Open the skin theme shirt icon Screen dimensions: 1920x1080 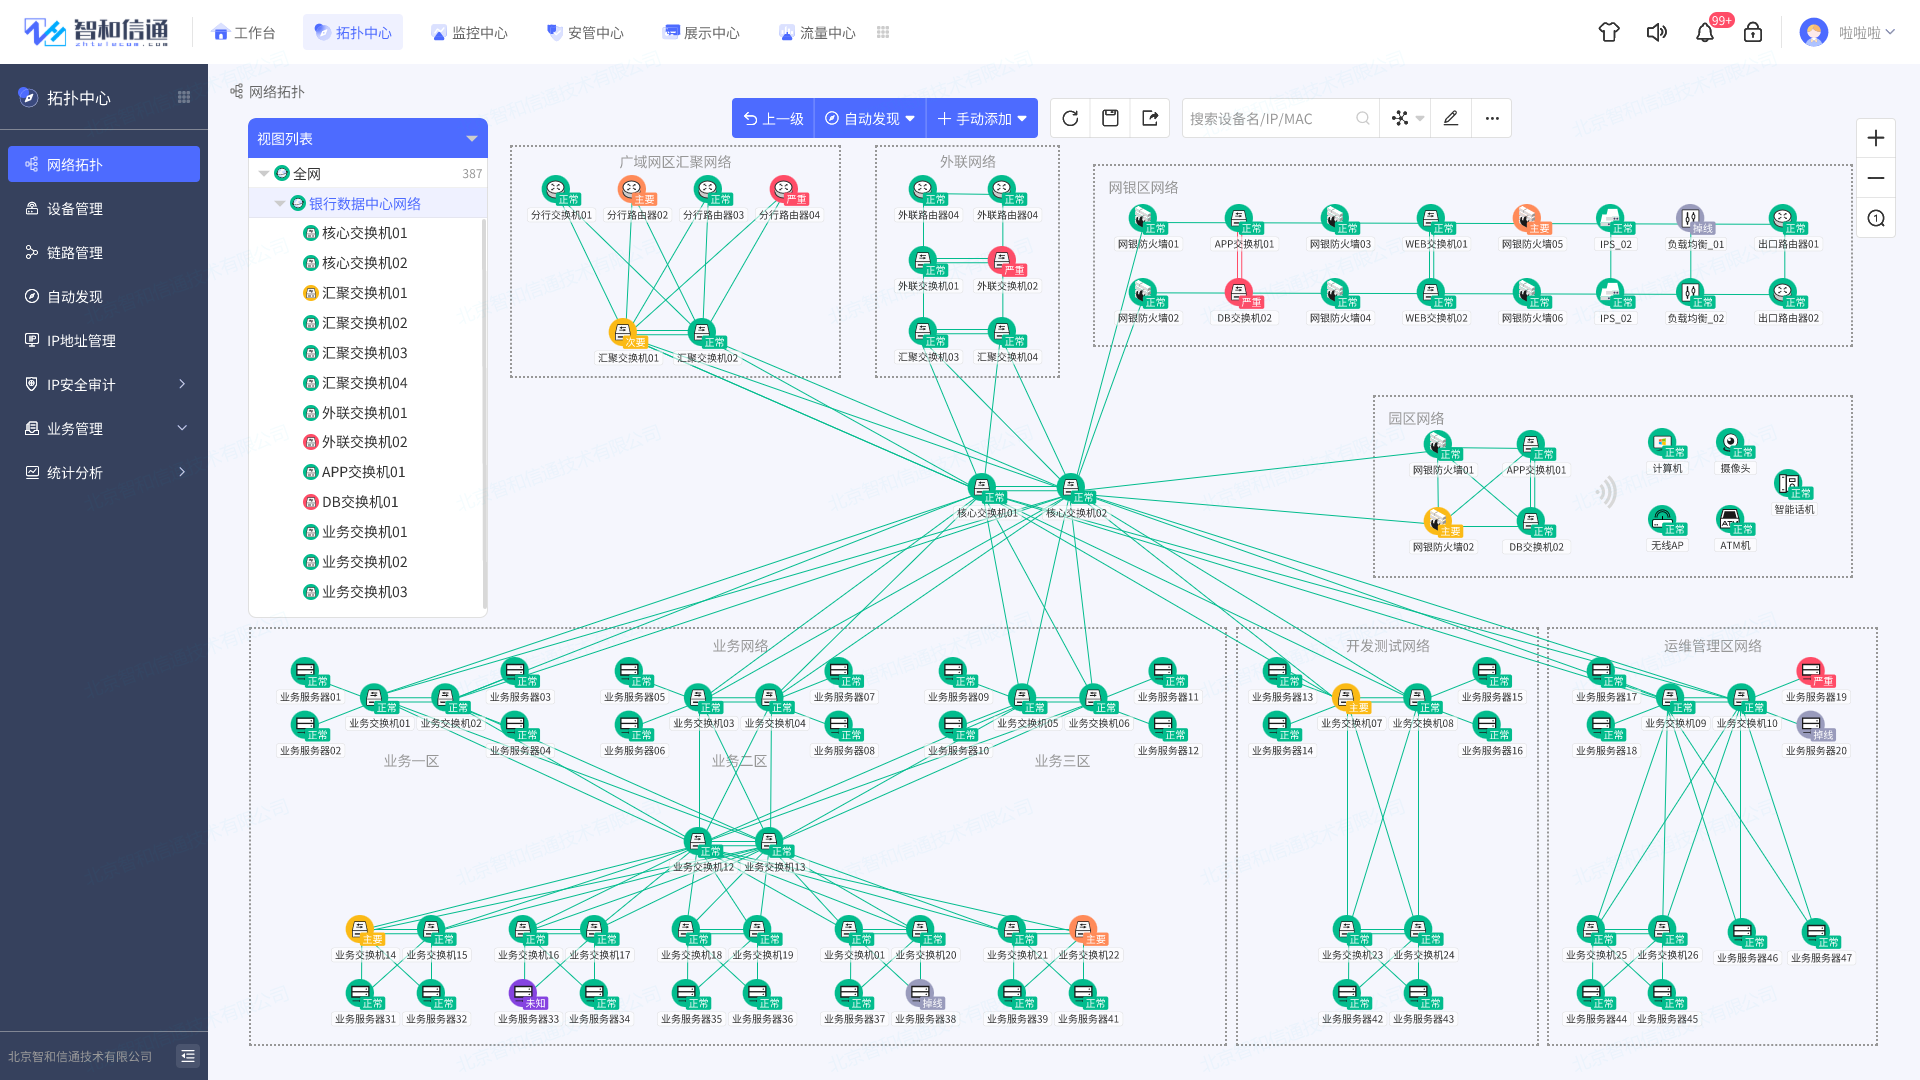1609,32
